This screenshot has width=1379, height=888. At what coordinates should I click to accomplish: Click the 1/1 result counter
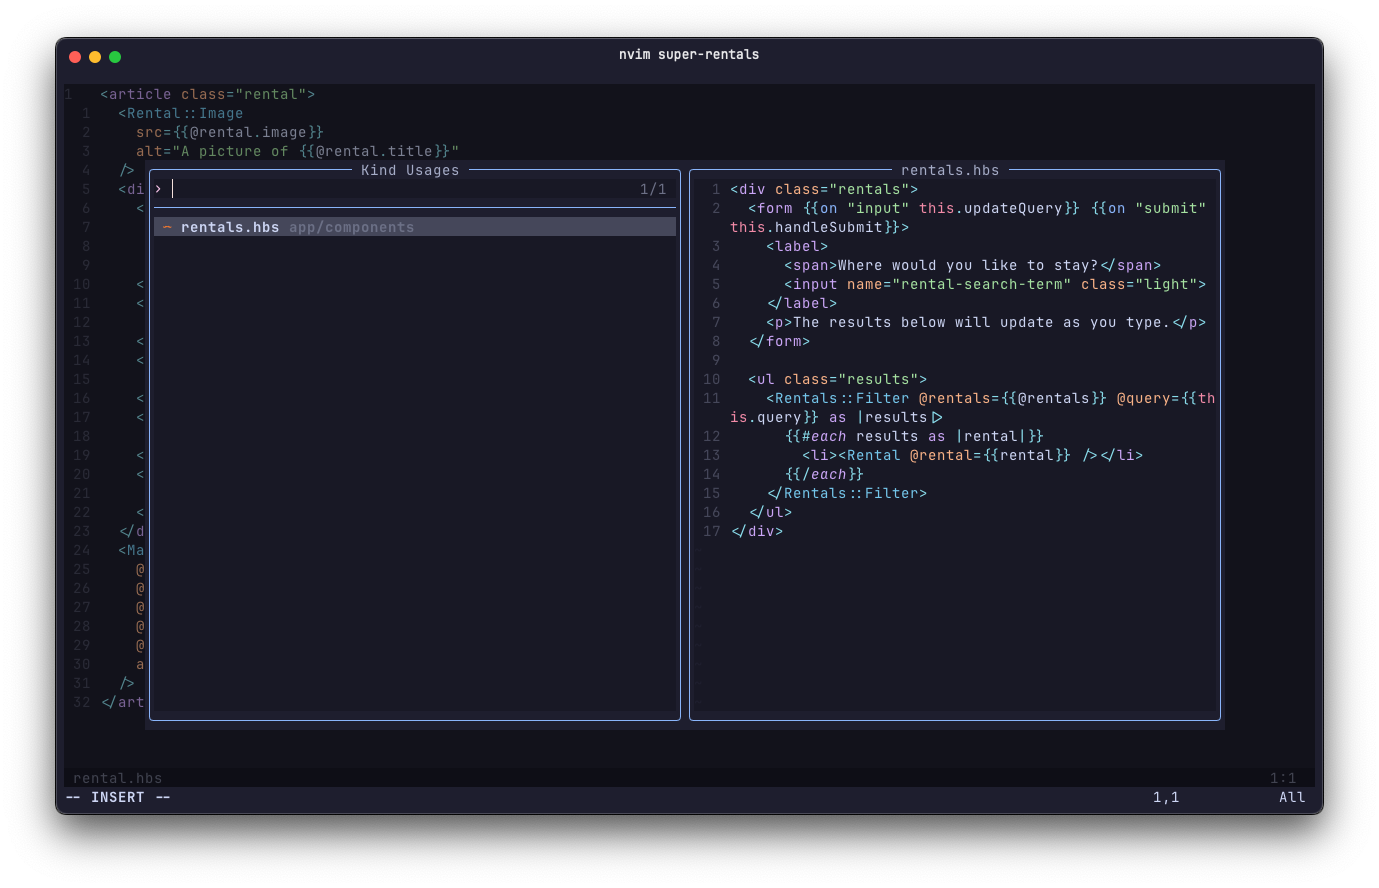[653, 189]
